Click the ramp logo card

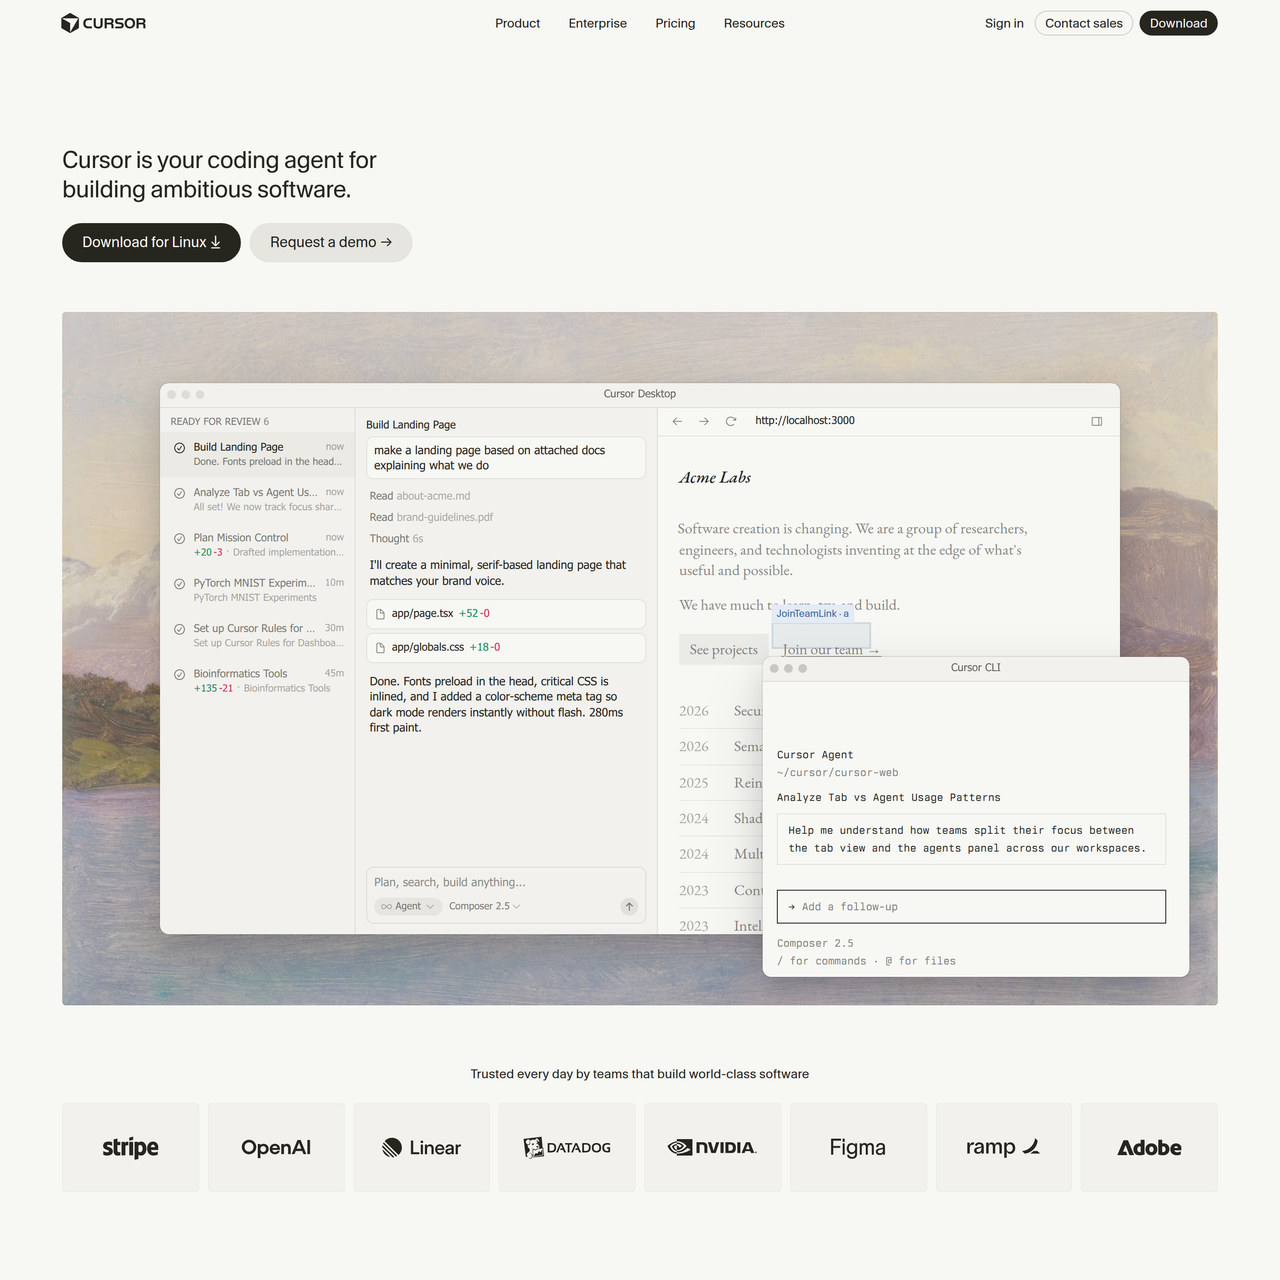click(1004, 1147)
